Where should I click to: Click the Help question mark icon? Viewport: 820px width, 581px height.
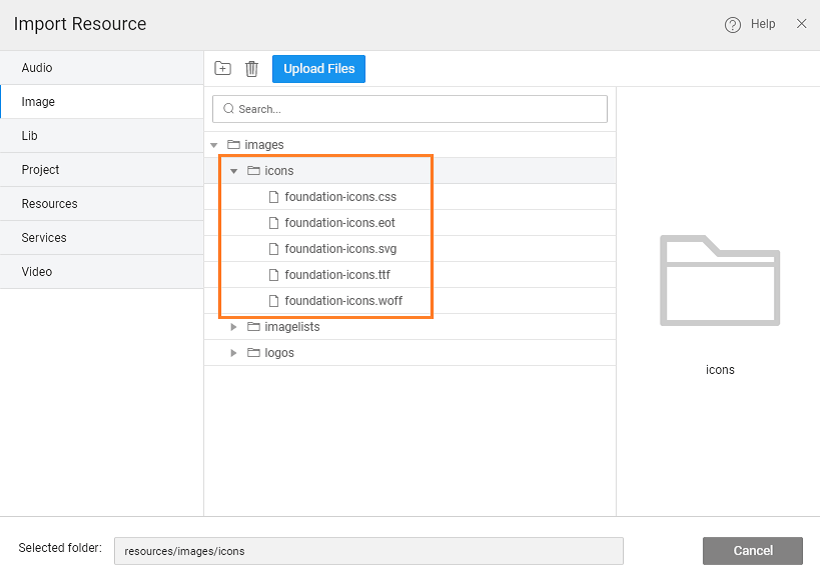point(732,25)
